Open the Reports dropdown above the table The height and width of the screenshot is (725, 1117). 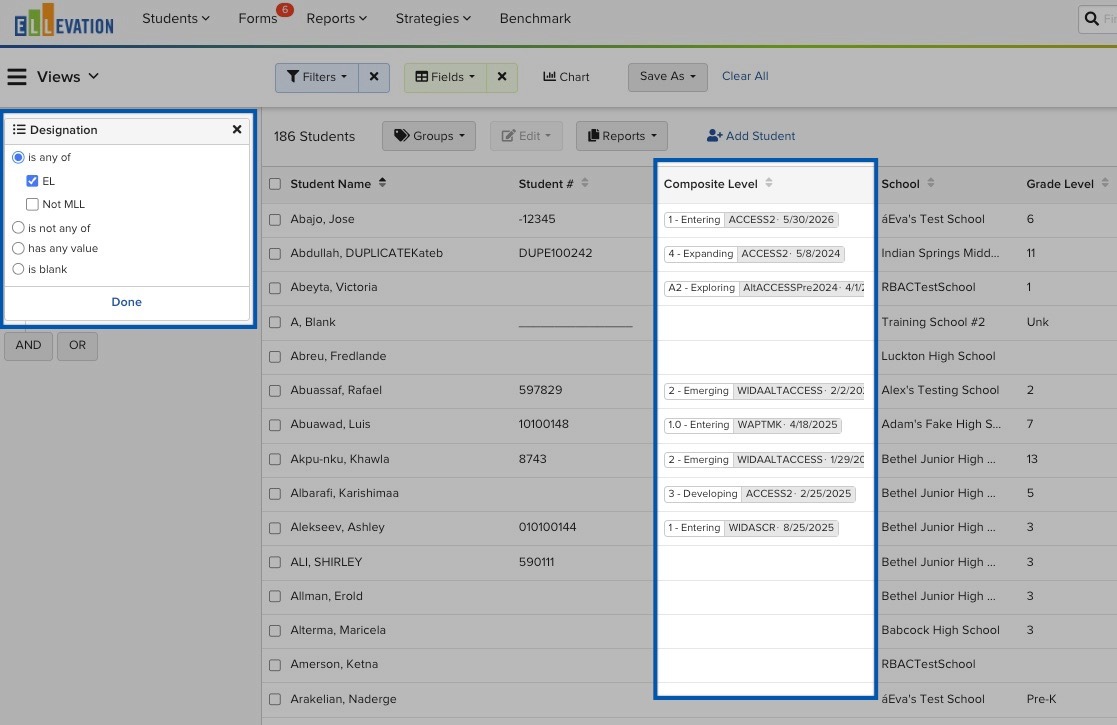[622, 136]
